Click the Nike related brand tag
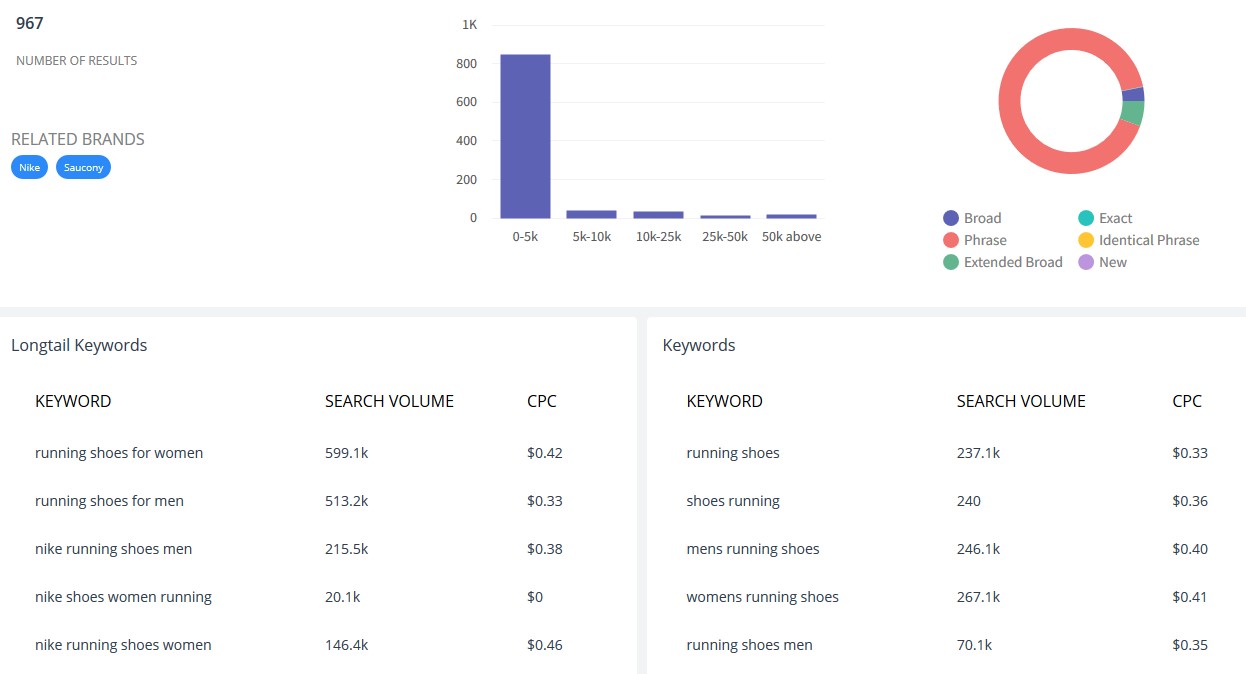Image resolution: width=1246 pixels, height=674 pixels. [29, 167]
